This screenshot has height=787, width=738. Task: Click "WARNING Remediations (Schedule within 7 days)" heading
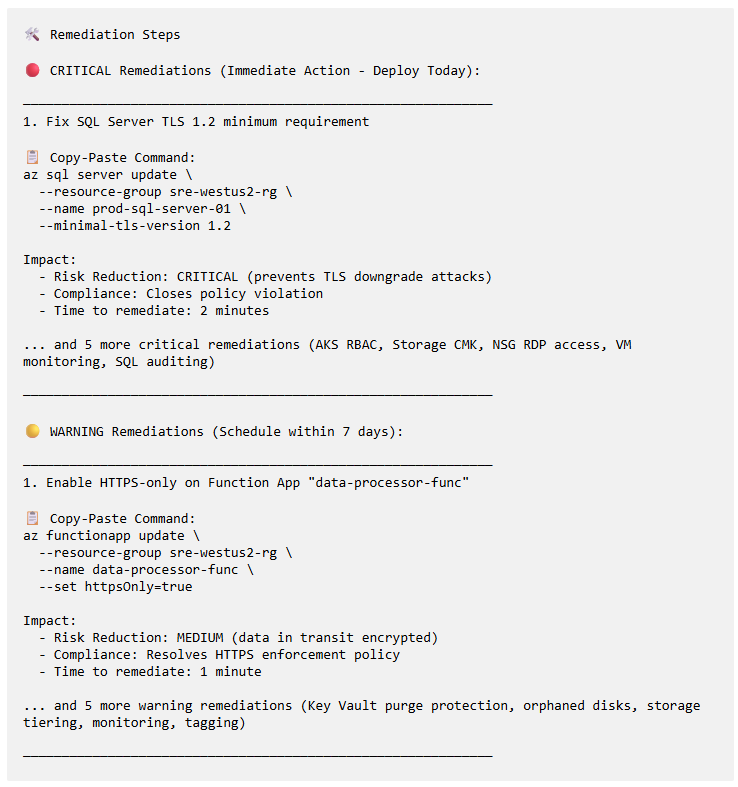[226, 432]
